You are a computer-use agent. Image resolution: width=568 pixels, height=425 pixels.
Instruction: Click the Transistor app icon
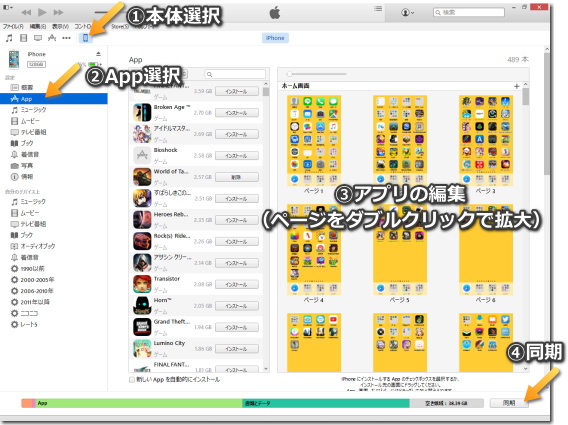point(142,284)
